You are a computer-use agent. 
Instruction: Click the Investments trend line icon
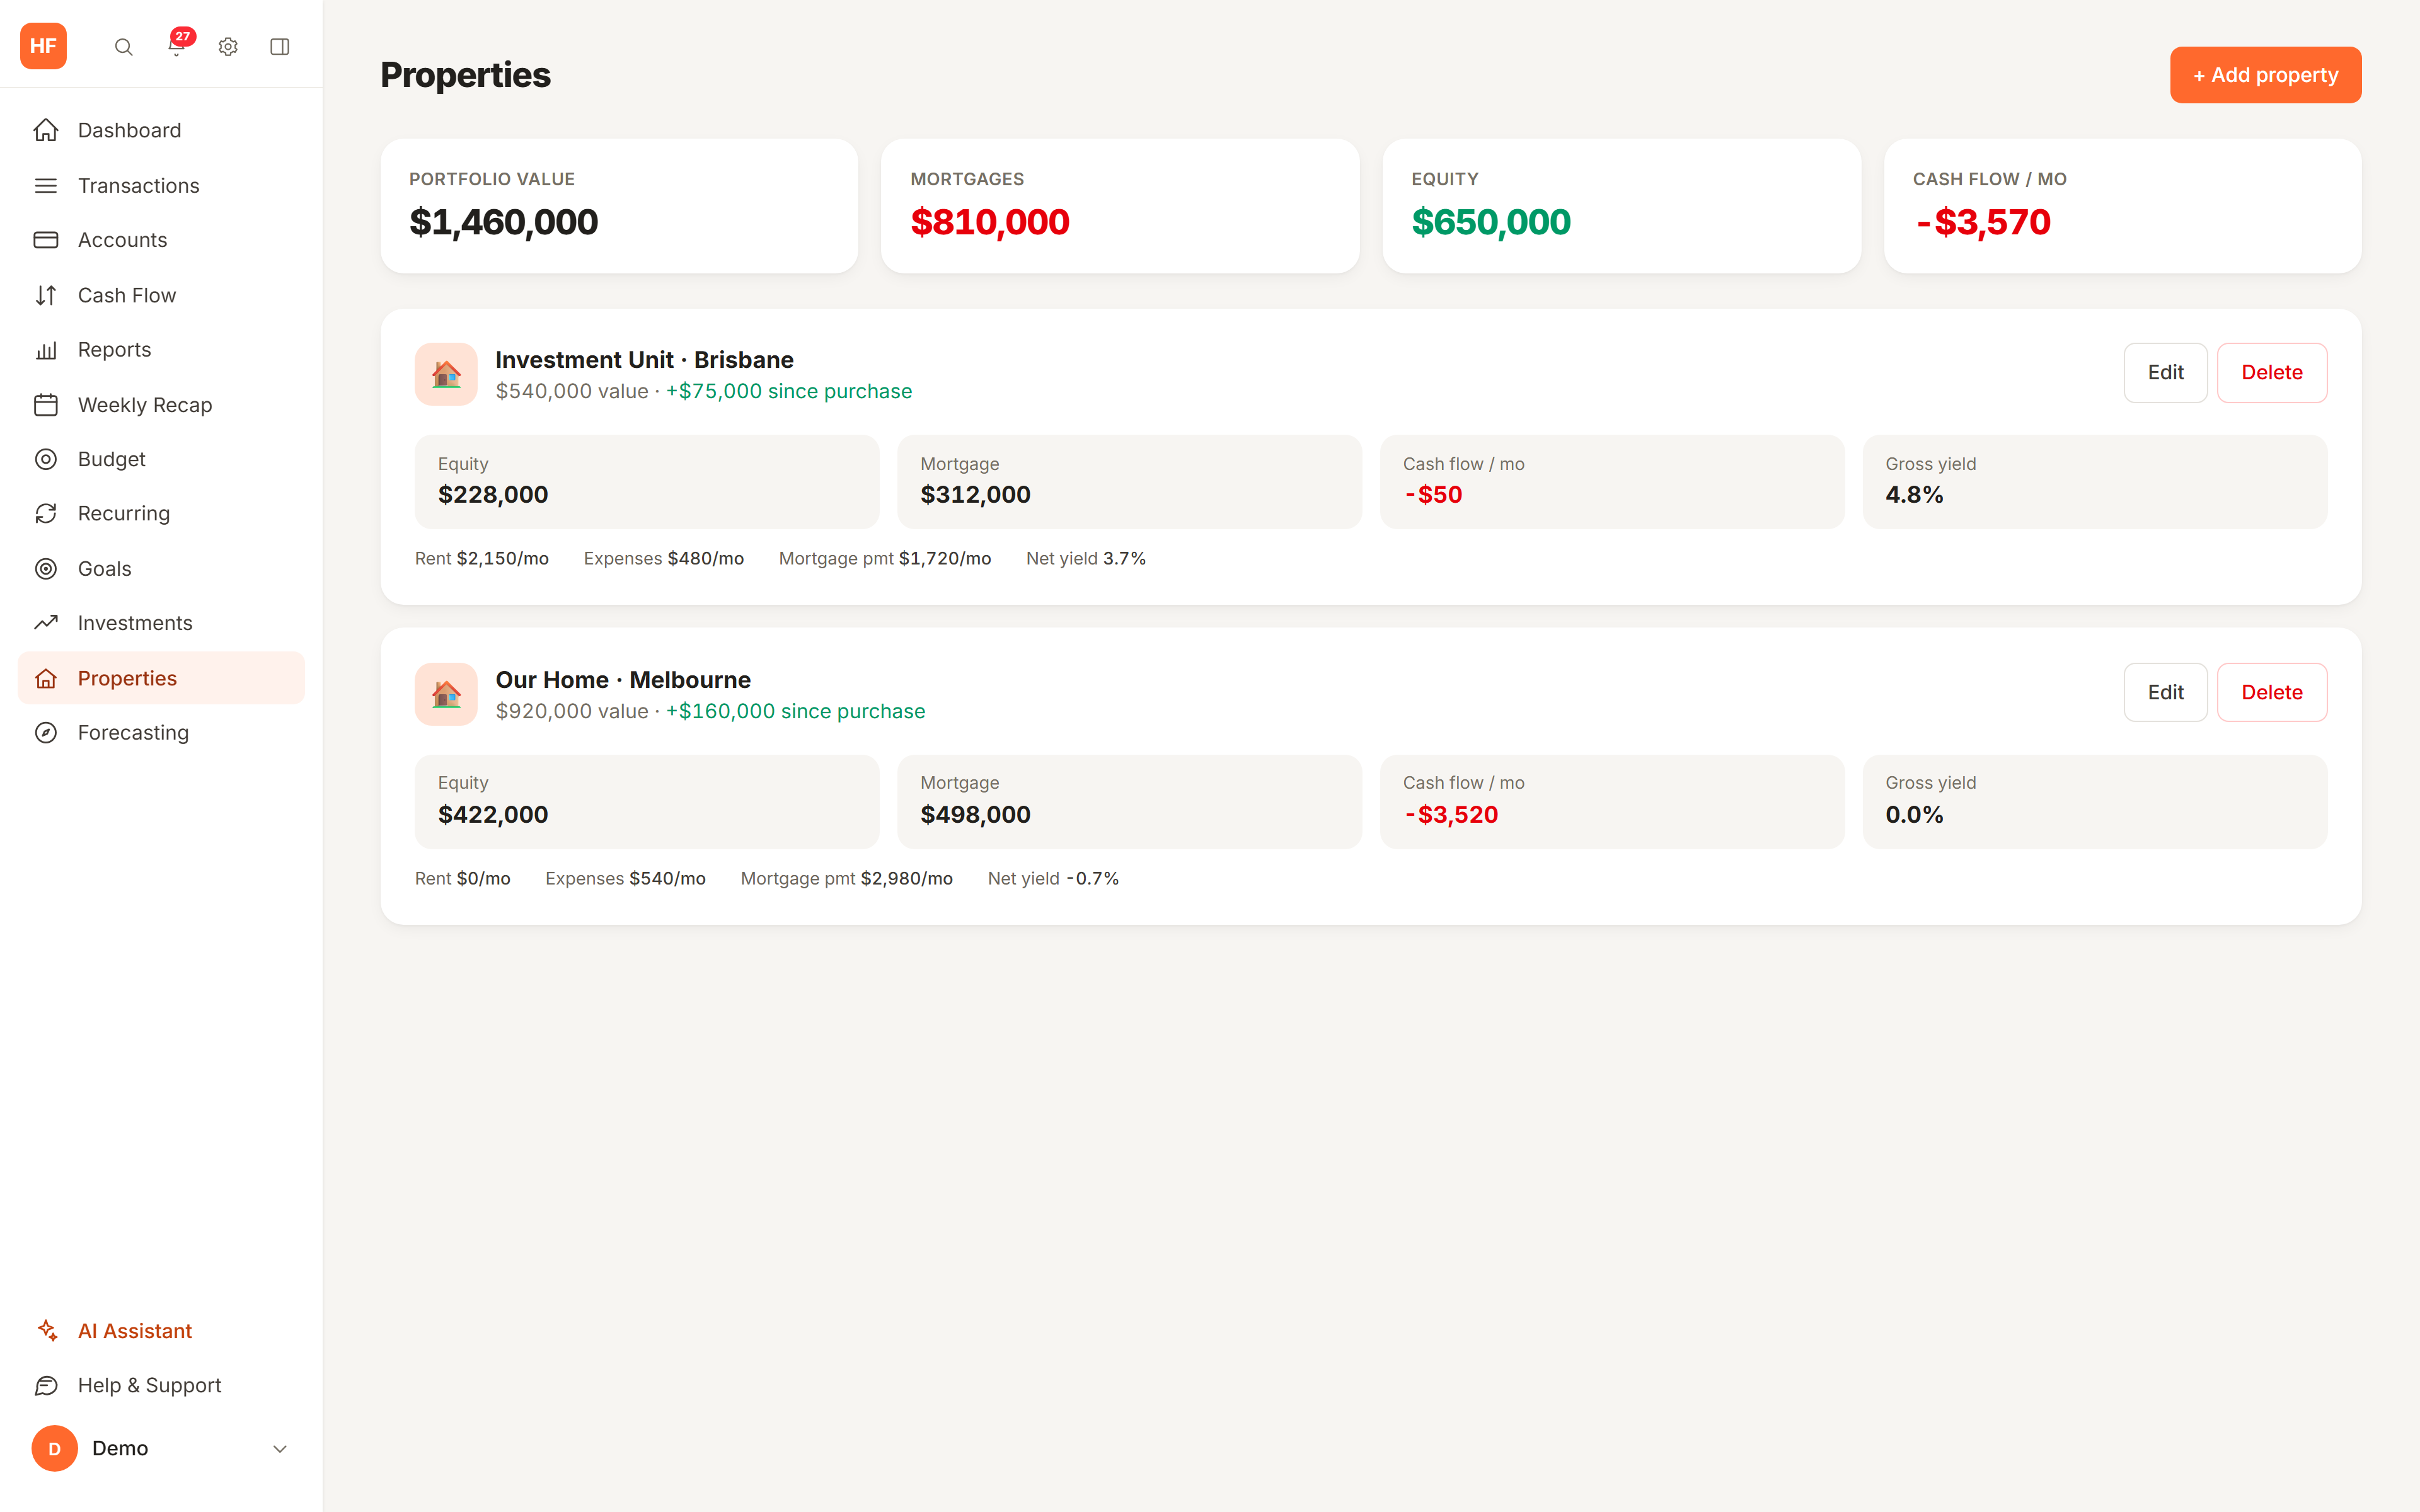pyautogui.click(x=46, y=623)
